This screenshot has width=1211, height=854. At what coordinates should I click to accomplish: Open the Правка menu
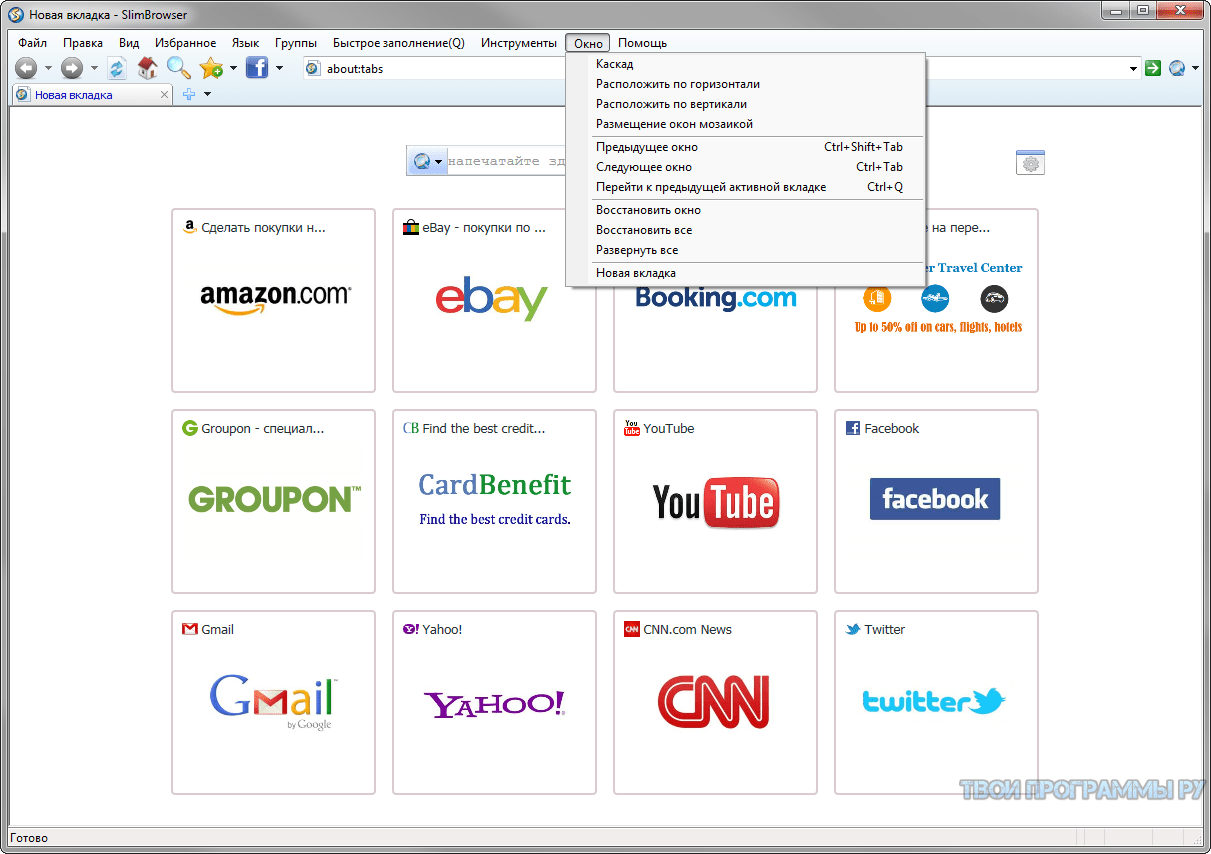(x=83, y=43)
